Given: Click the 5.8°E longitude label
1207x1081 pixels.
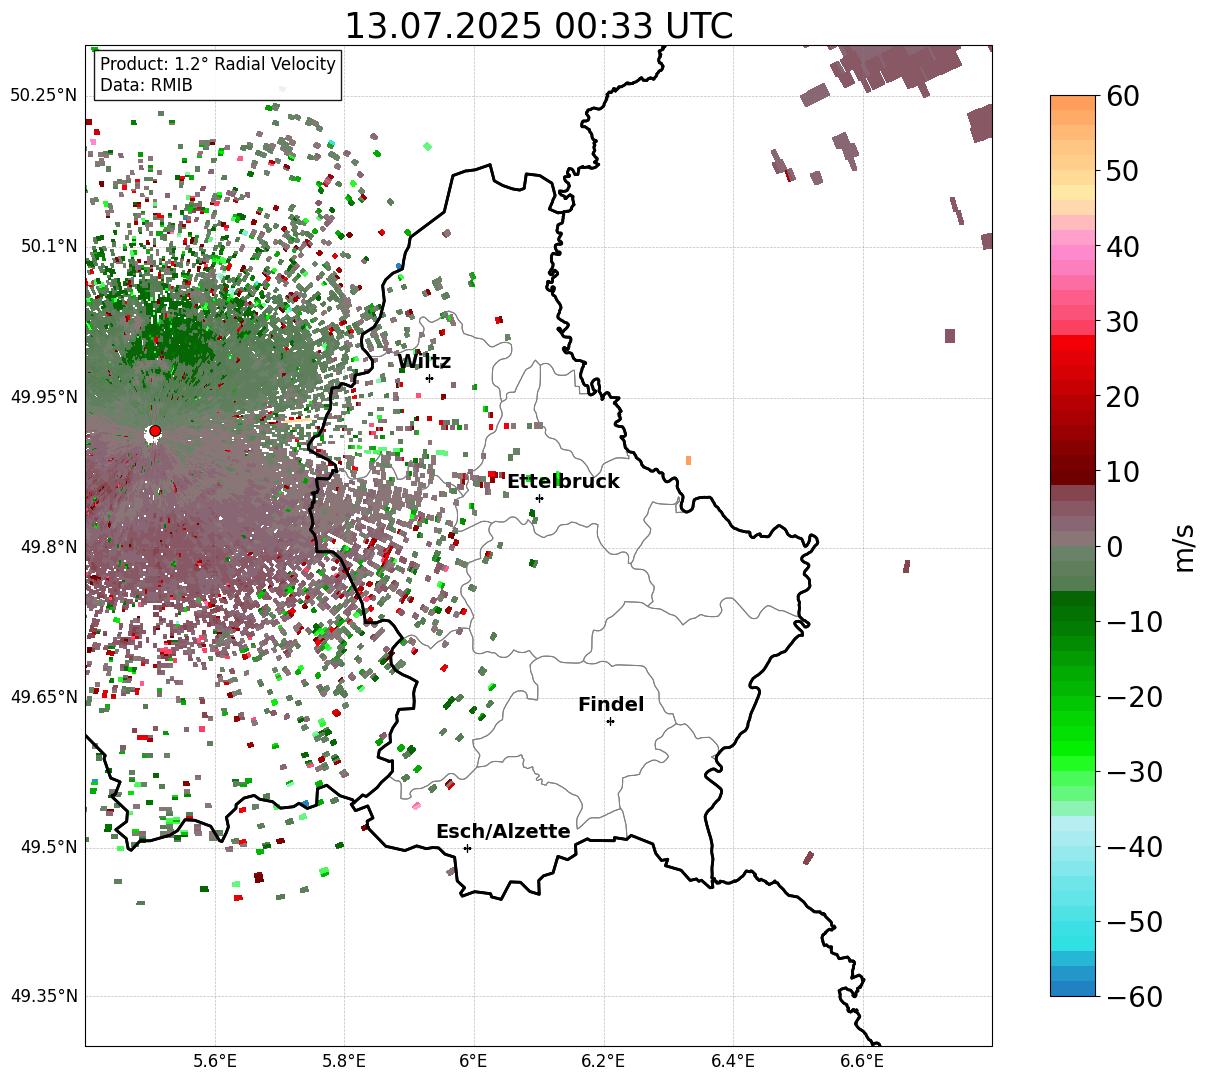Looking at the screenshot, I should point(345,1061).
